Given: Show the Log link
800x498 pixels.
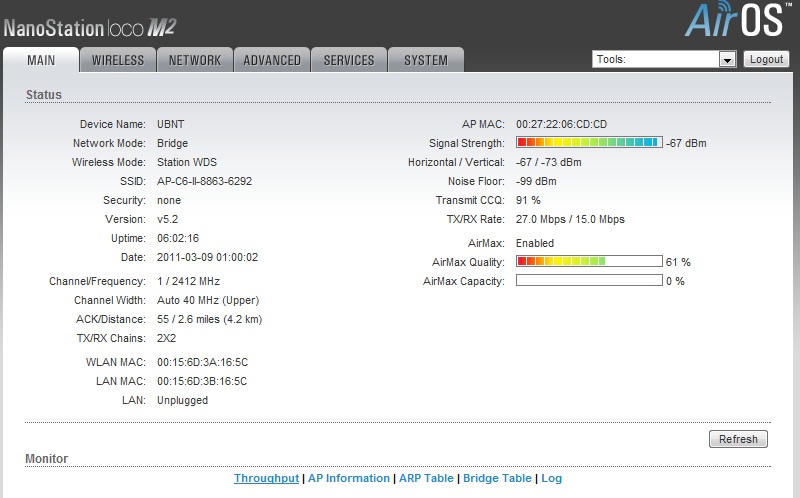Looking at the screenshot, I should (552, 478).
